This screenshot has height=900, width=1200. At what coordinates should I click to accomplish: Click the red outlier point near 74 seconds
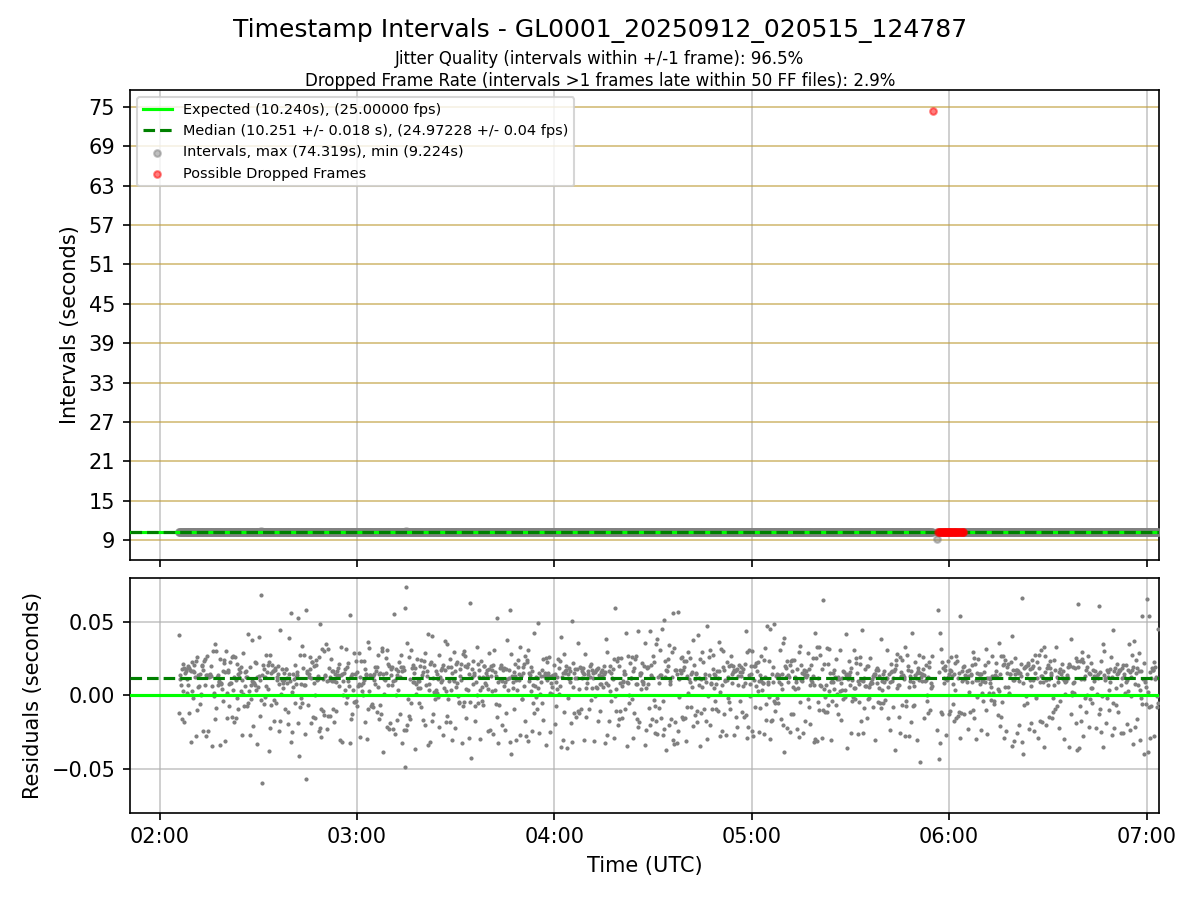tap(933, 111)
